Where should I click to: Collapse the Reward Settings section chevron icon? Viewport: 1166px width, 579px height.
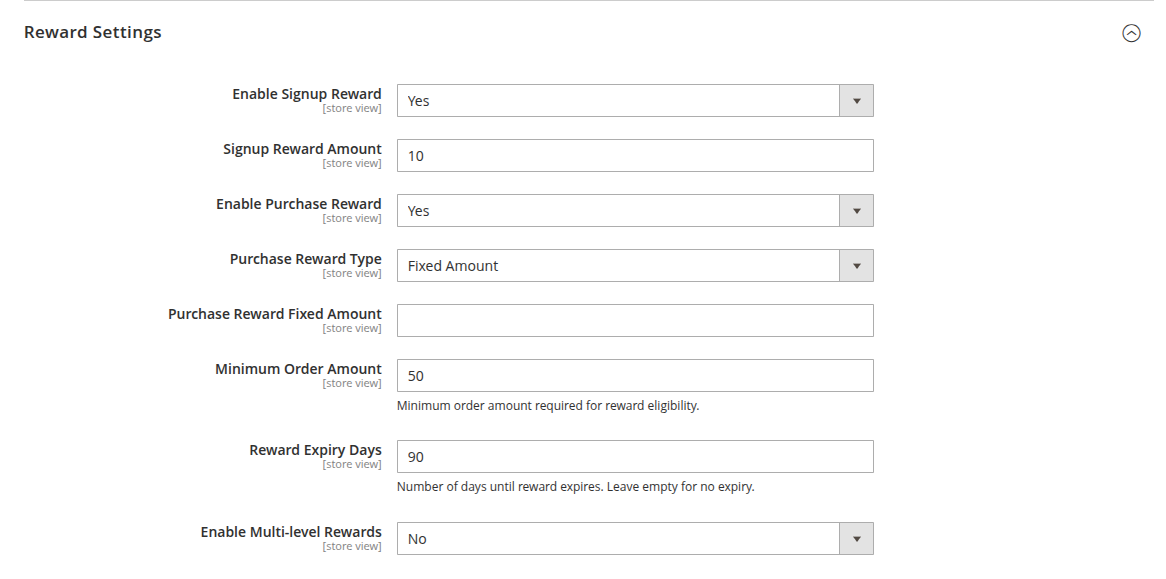(1131, 33)
